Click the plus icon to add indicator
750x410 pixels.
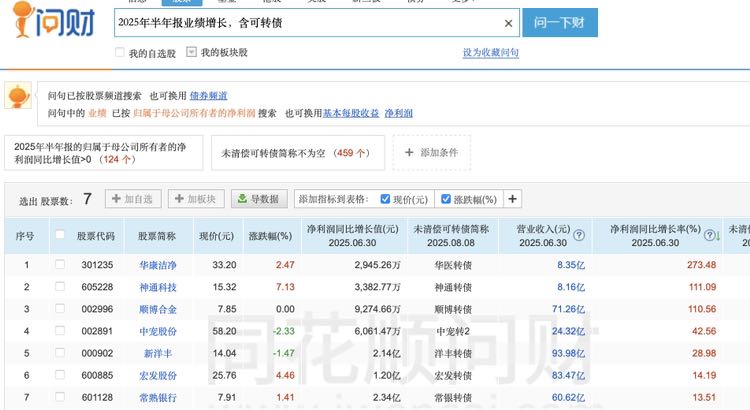[x=512, y=199]
